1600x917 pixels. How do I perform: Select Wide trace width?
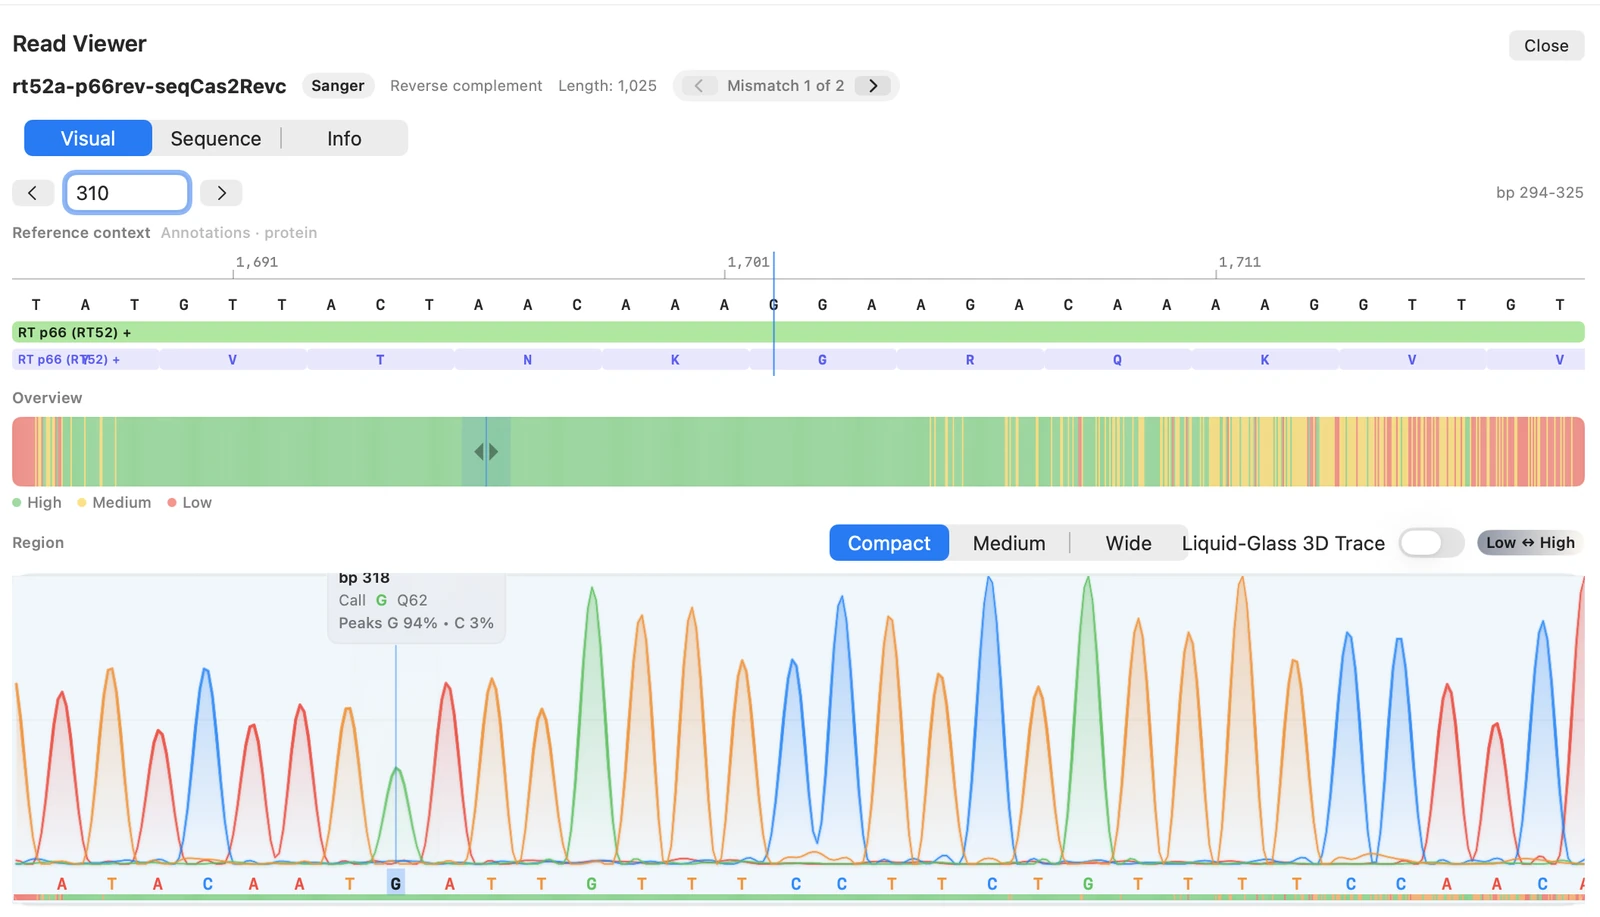coord(1128,543)
